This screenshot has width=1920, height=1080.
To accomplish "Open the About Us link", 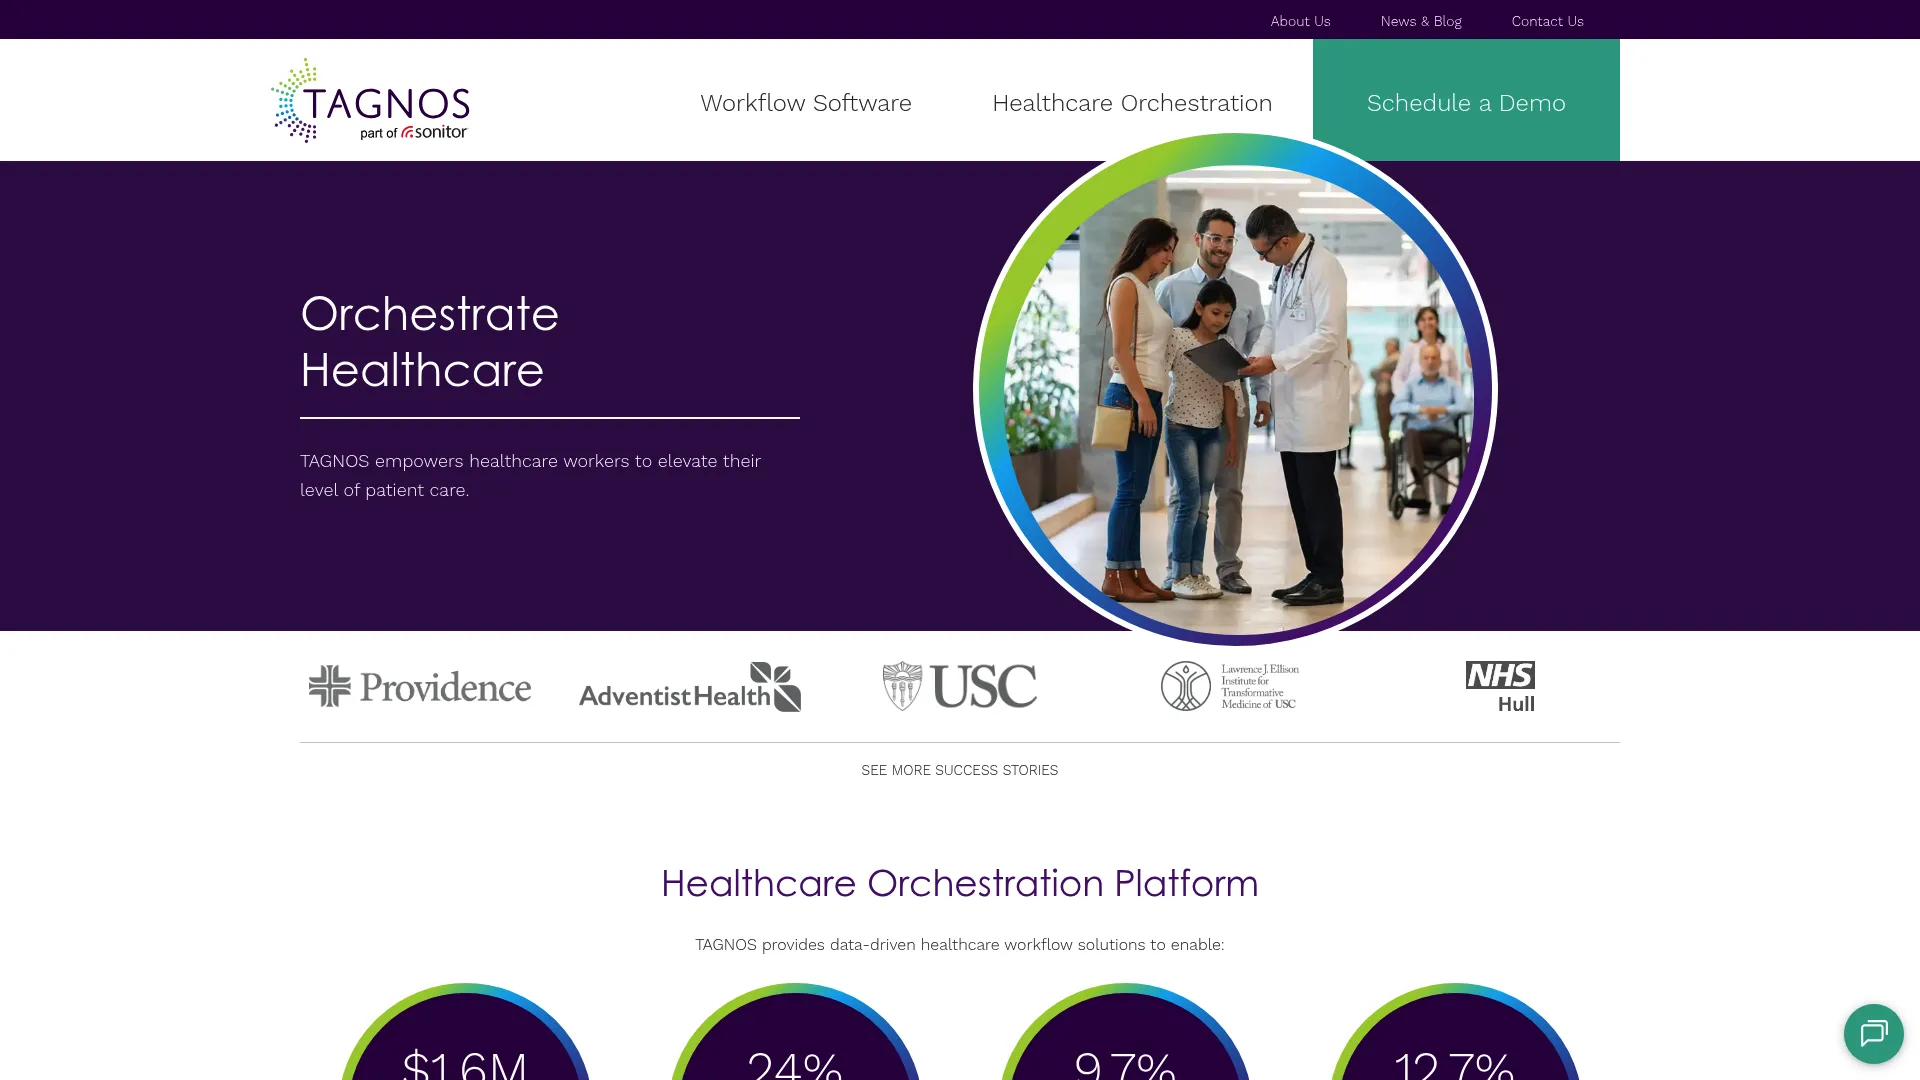I will pyautogui.click(x=1300, y=21).
